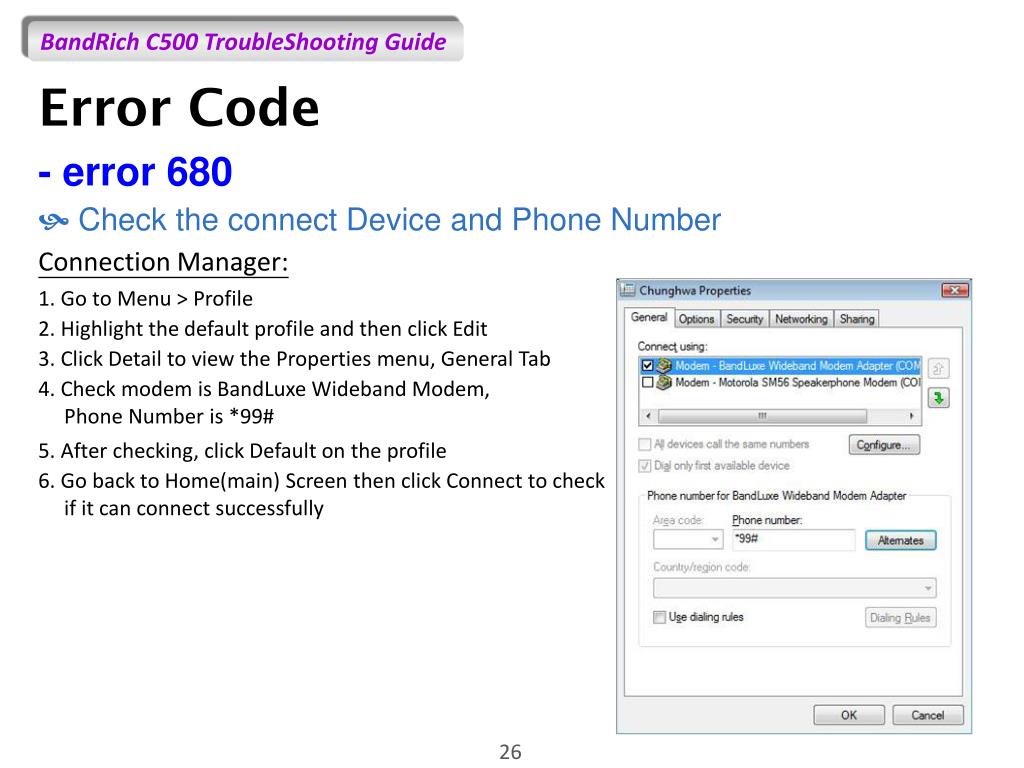Click step 4 'Check modem is BandLuxe' text
The height and width of the screenshot is (768, 1024).
tap(264, 389)
